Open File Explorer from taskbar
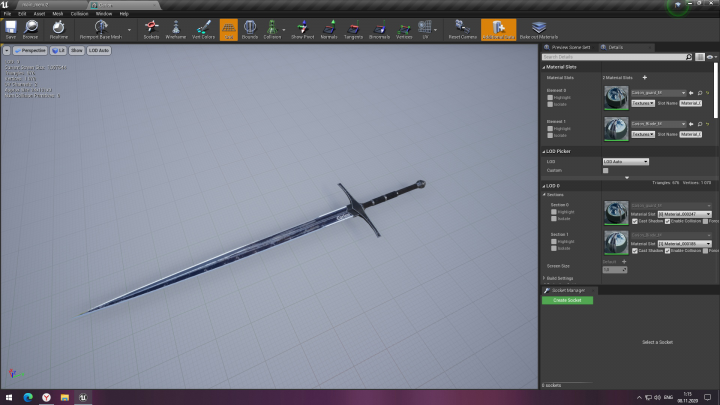This screenshot has width=720, height=405. (x=64, y=397)
